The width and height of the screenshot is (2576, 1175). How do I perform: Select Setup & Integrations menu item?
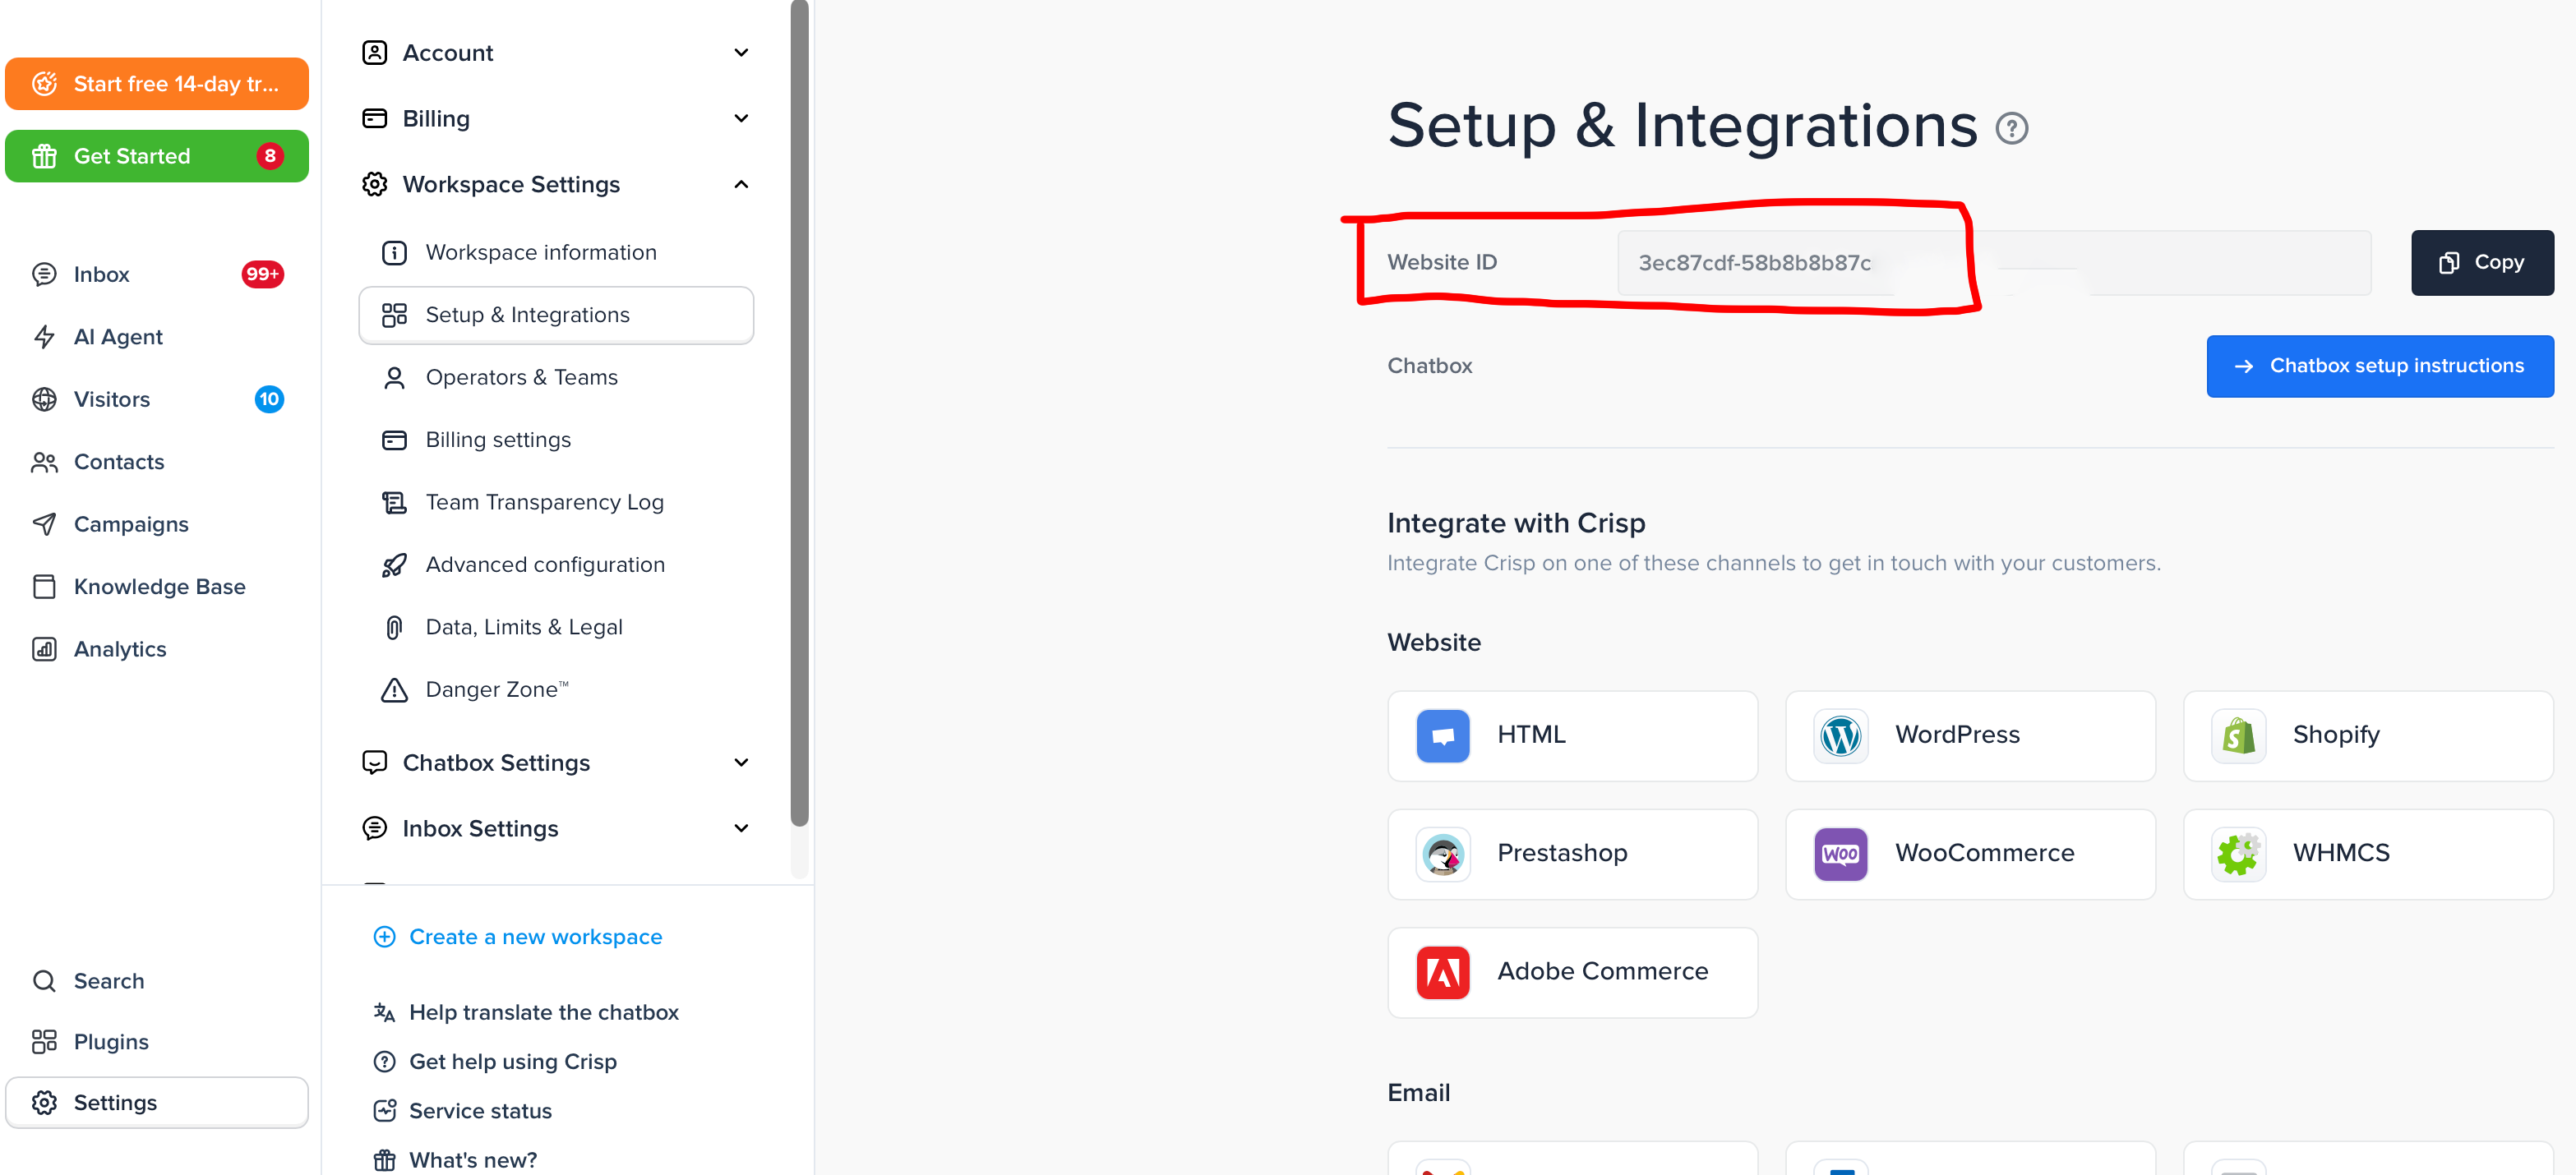(x=556, y=315)
